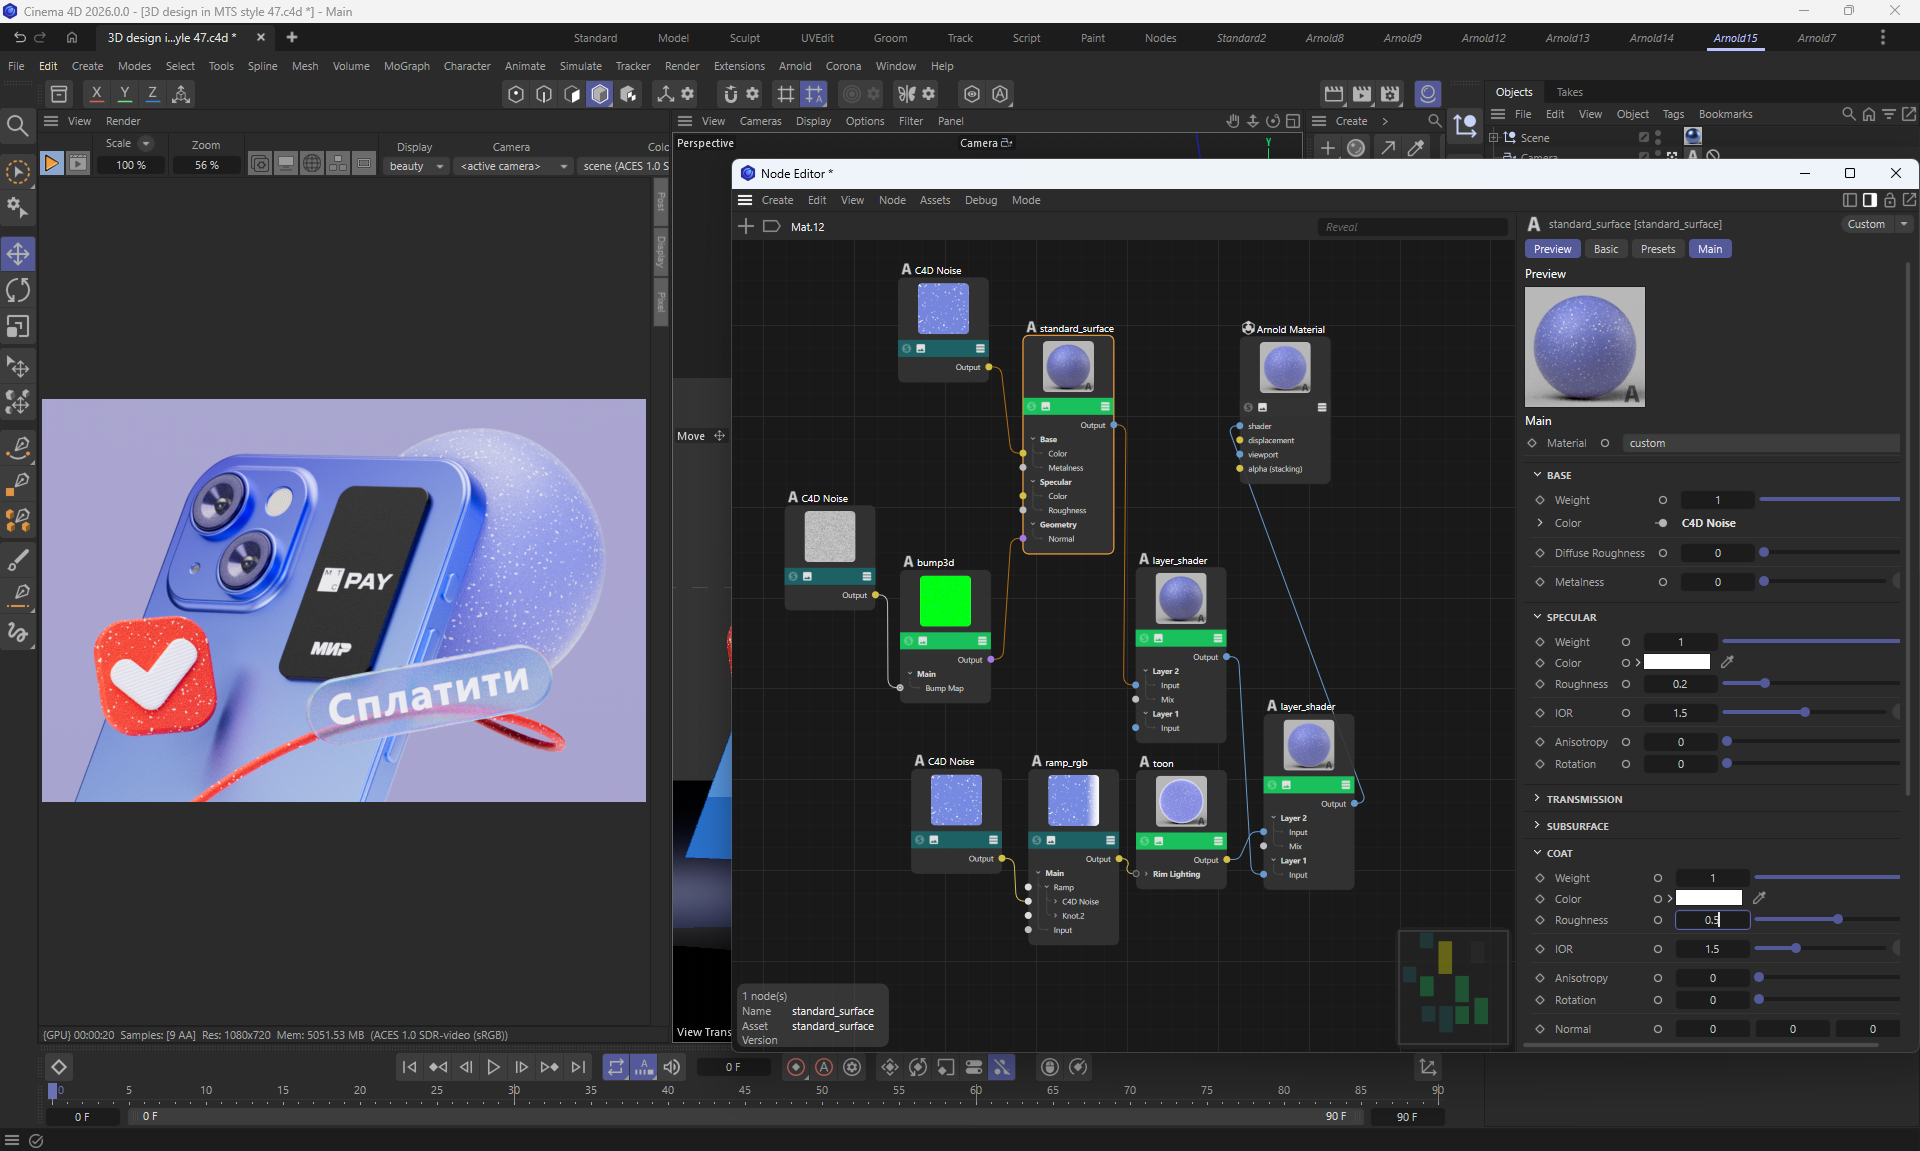Viewport: 1920px width, 1151px height.
Task: Click the Basic tab button
Action: click(1605, 249)
